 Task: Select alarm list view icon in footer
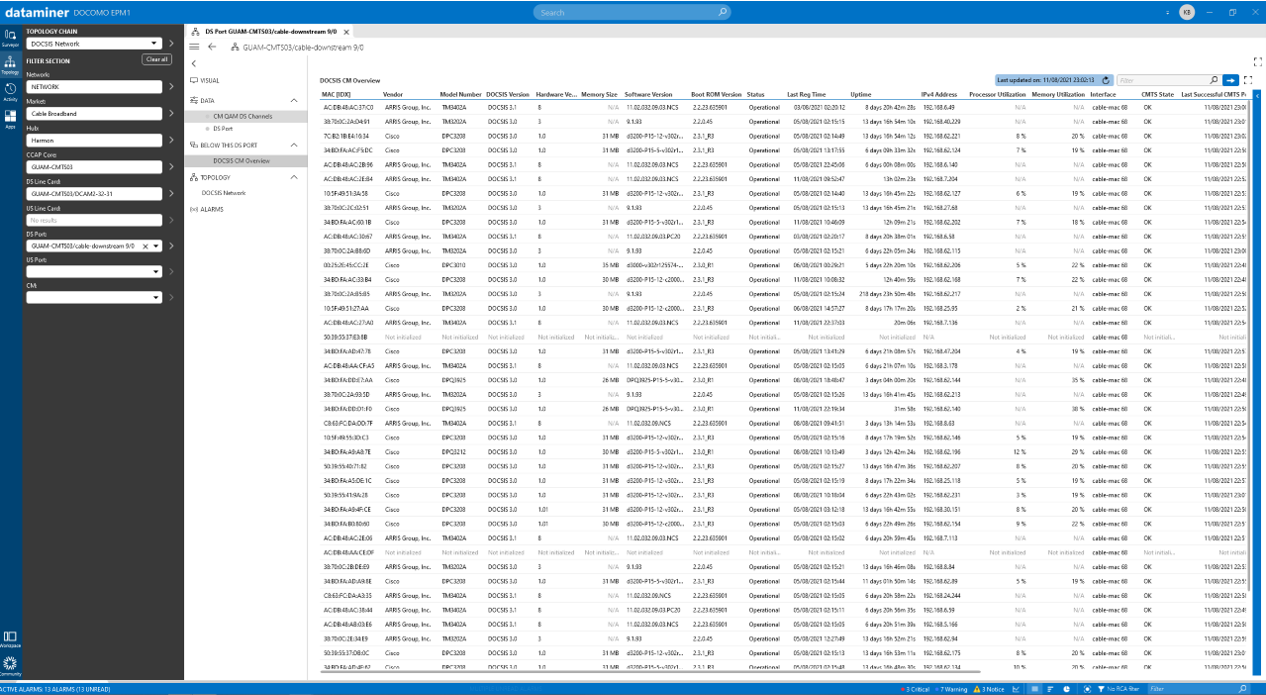click(x=1035, y=689)
